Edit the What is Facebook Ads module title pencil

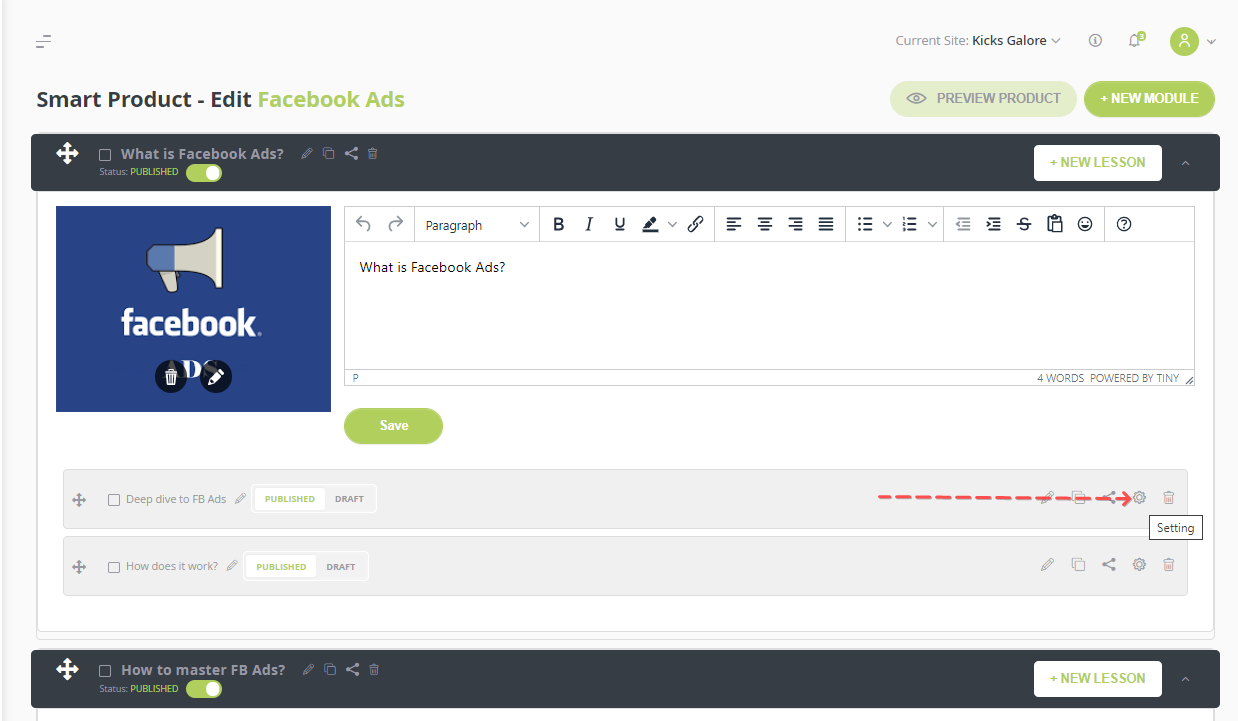(307, 154)
